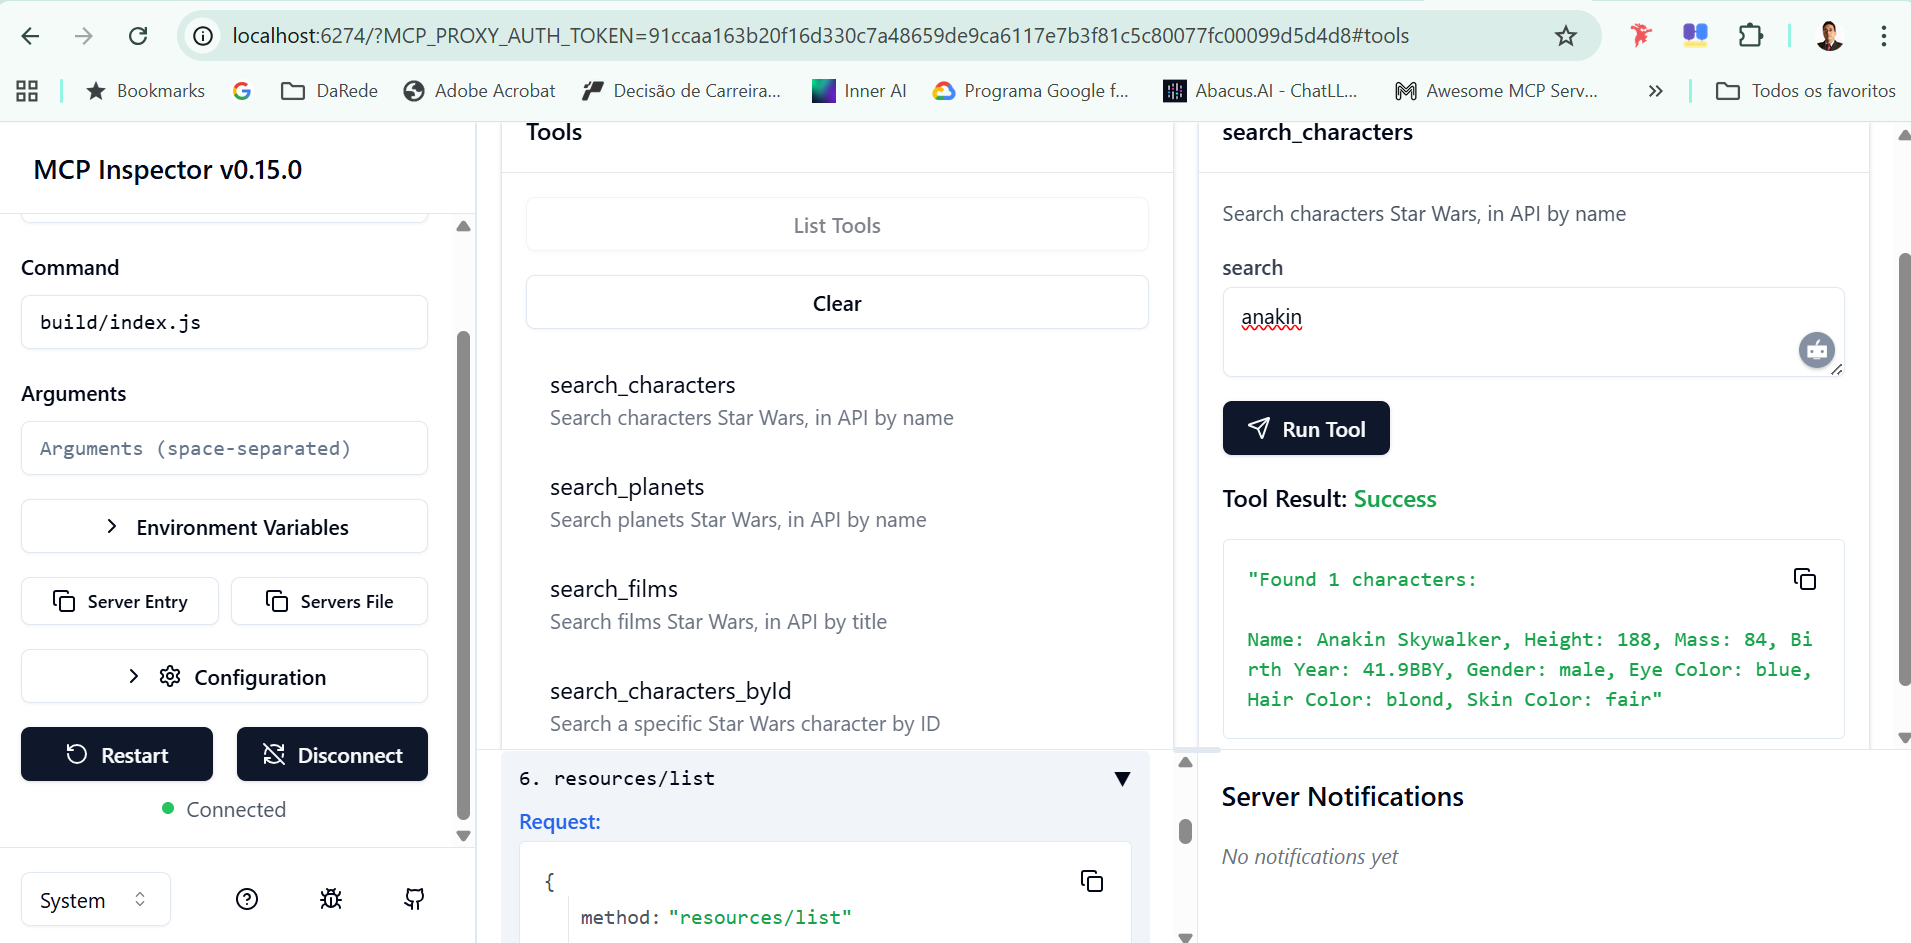Open the Bookmarks folder in bookmarks bar

[145, 91]
